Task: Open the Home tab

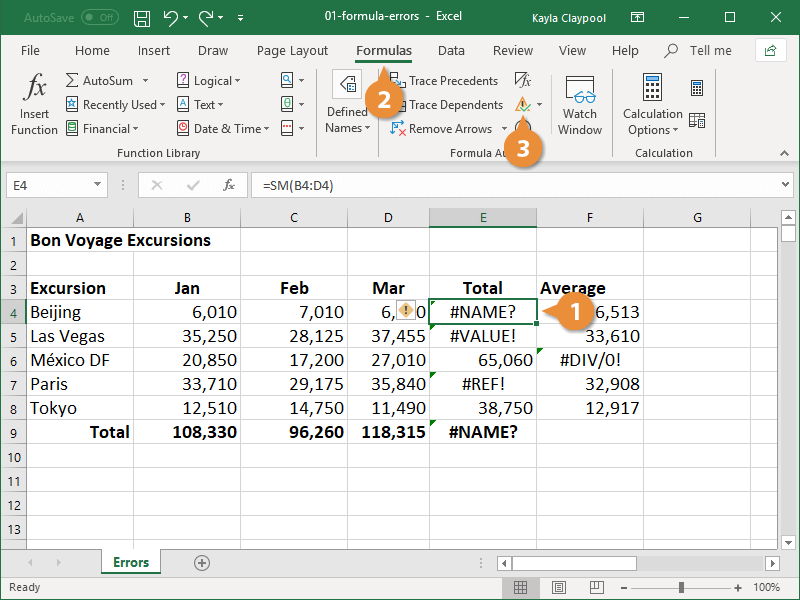Action: [92, 51]
